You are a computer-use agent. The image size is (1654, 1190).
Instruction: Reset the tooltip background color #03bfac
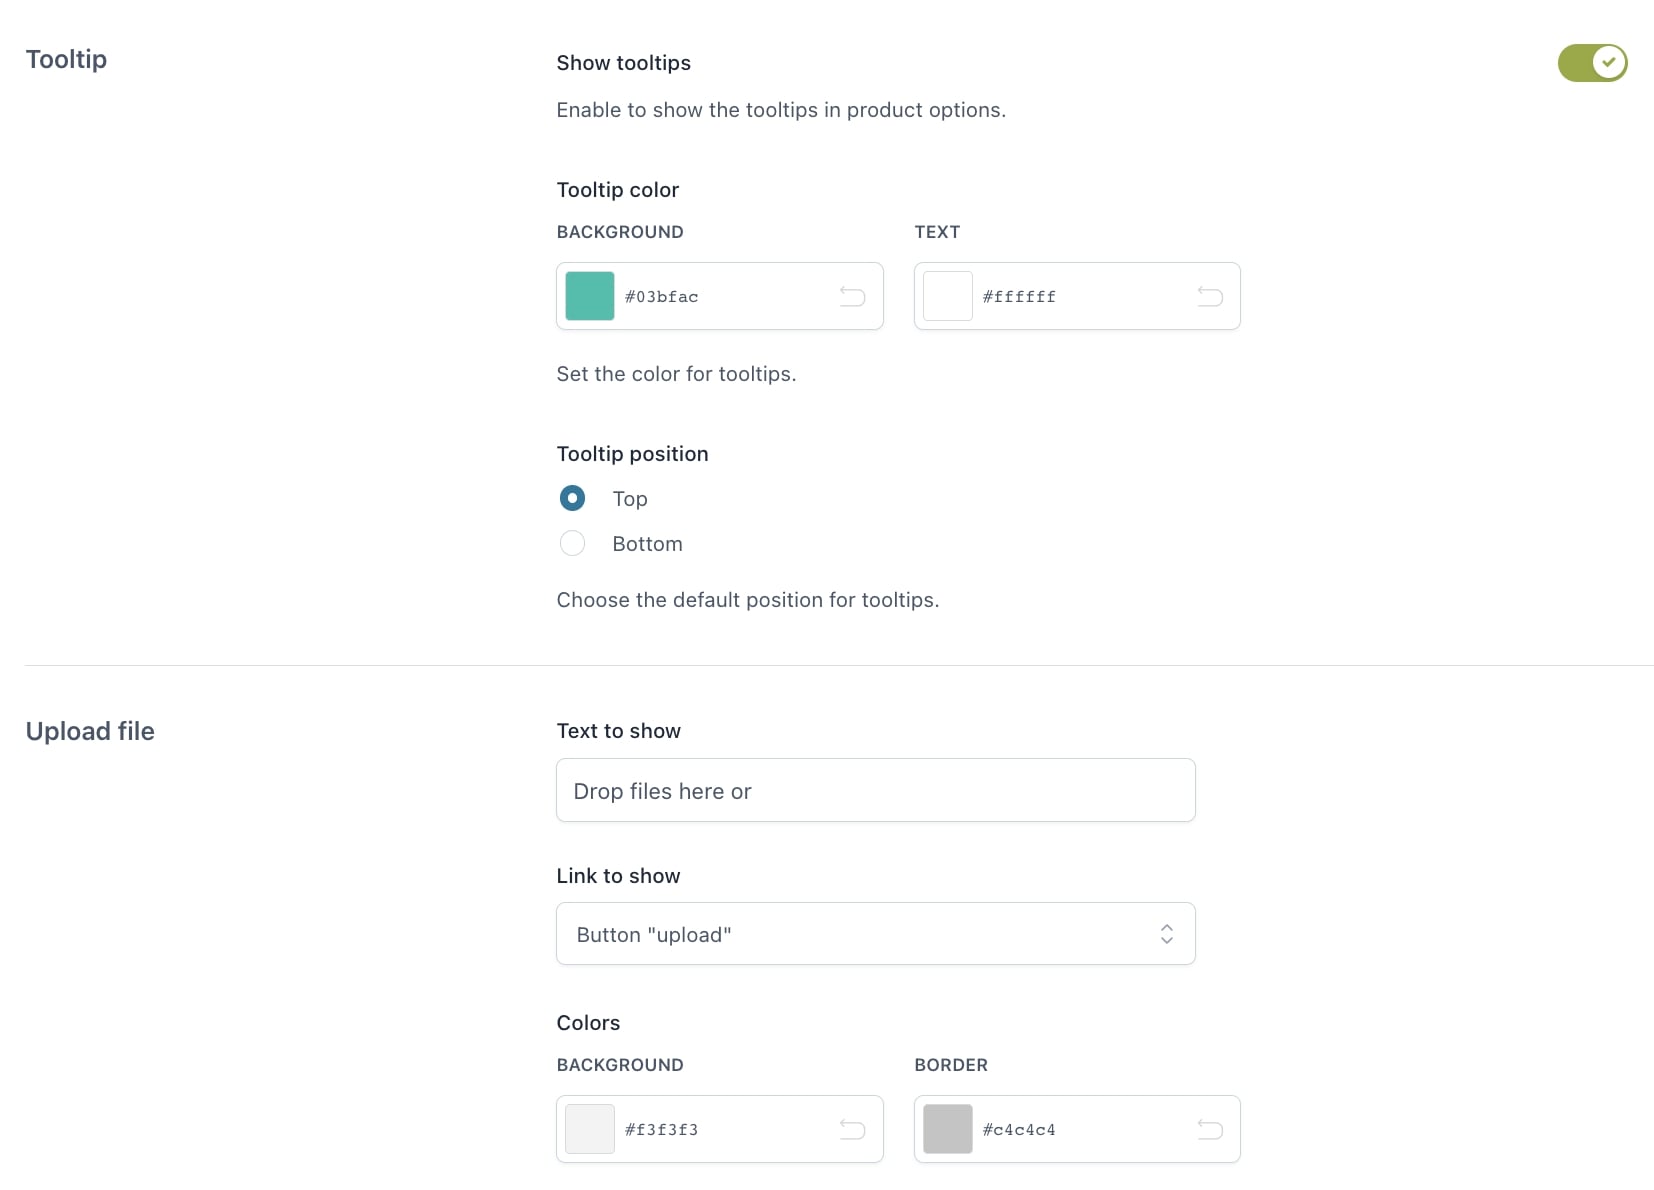tap(852, 296)
